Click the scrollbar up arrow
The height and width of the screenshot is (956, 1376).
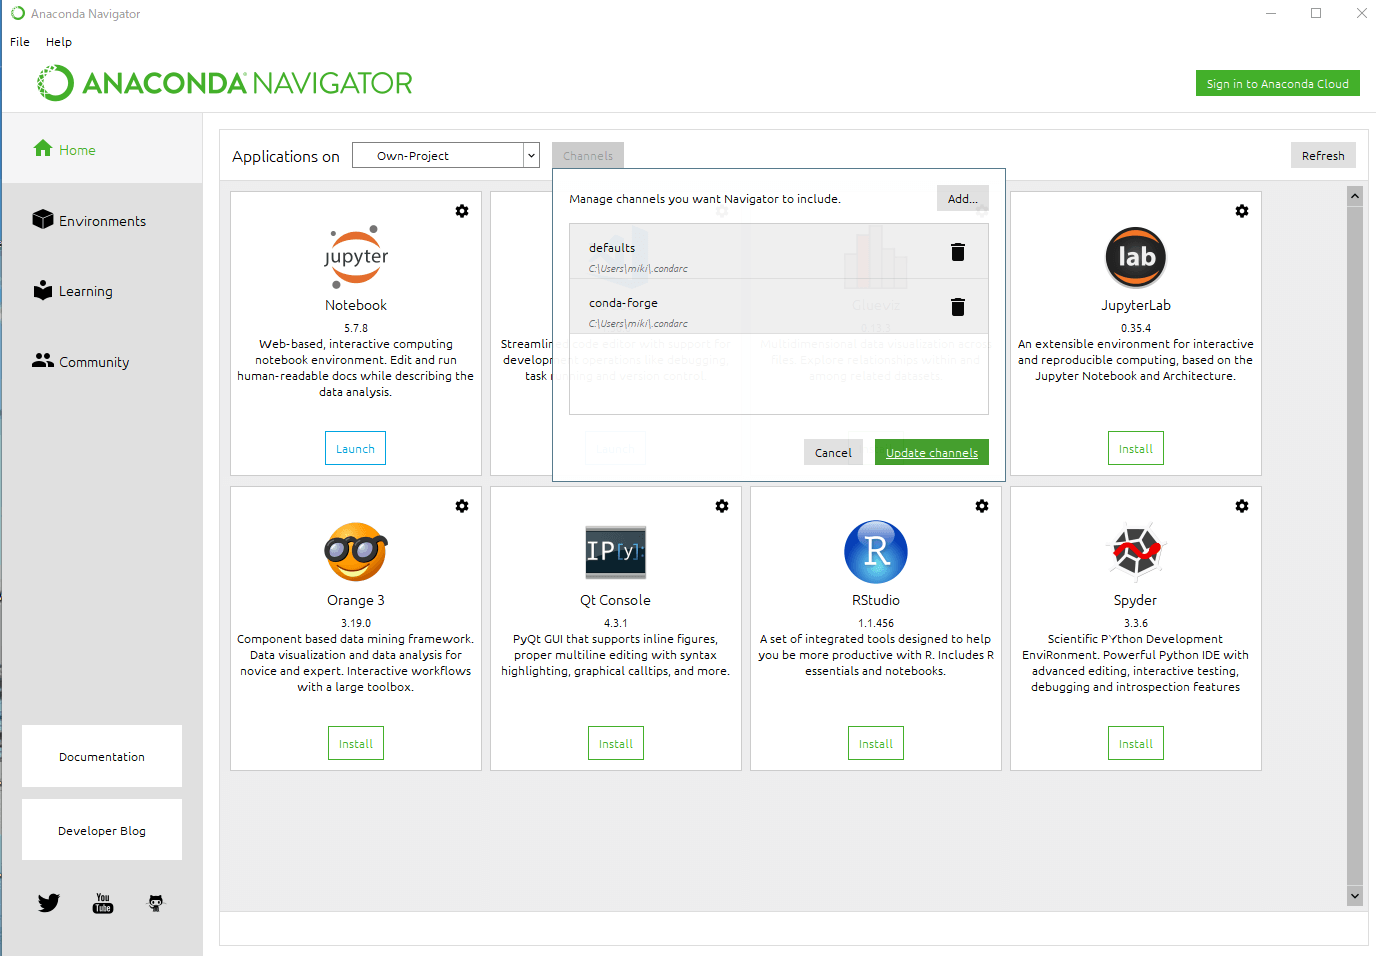coord(1355,196)
